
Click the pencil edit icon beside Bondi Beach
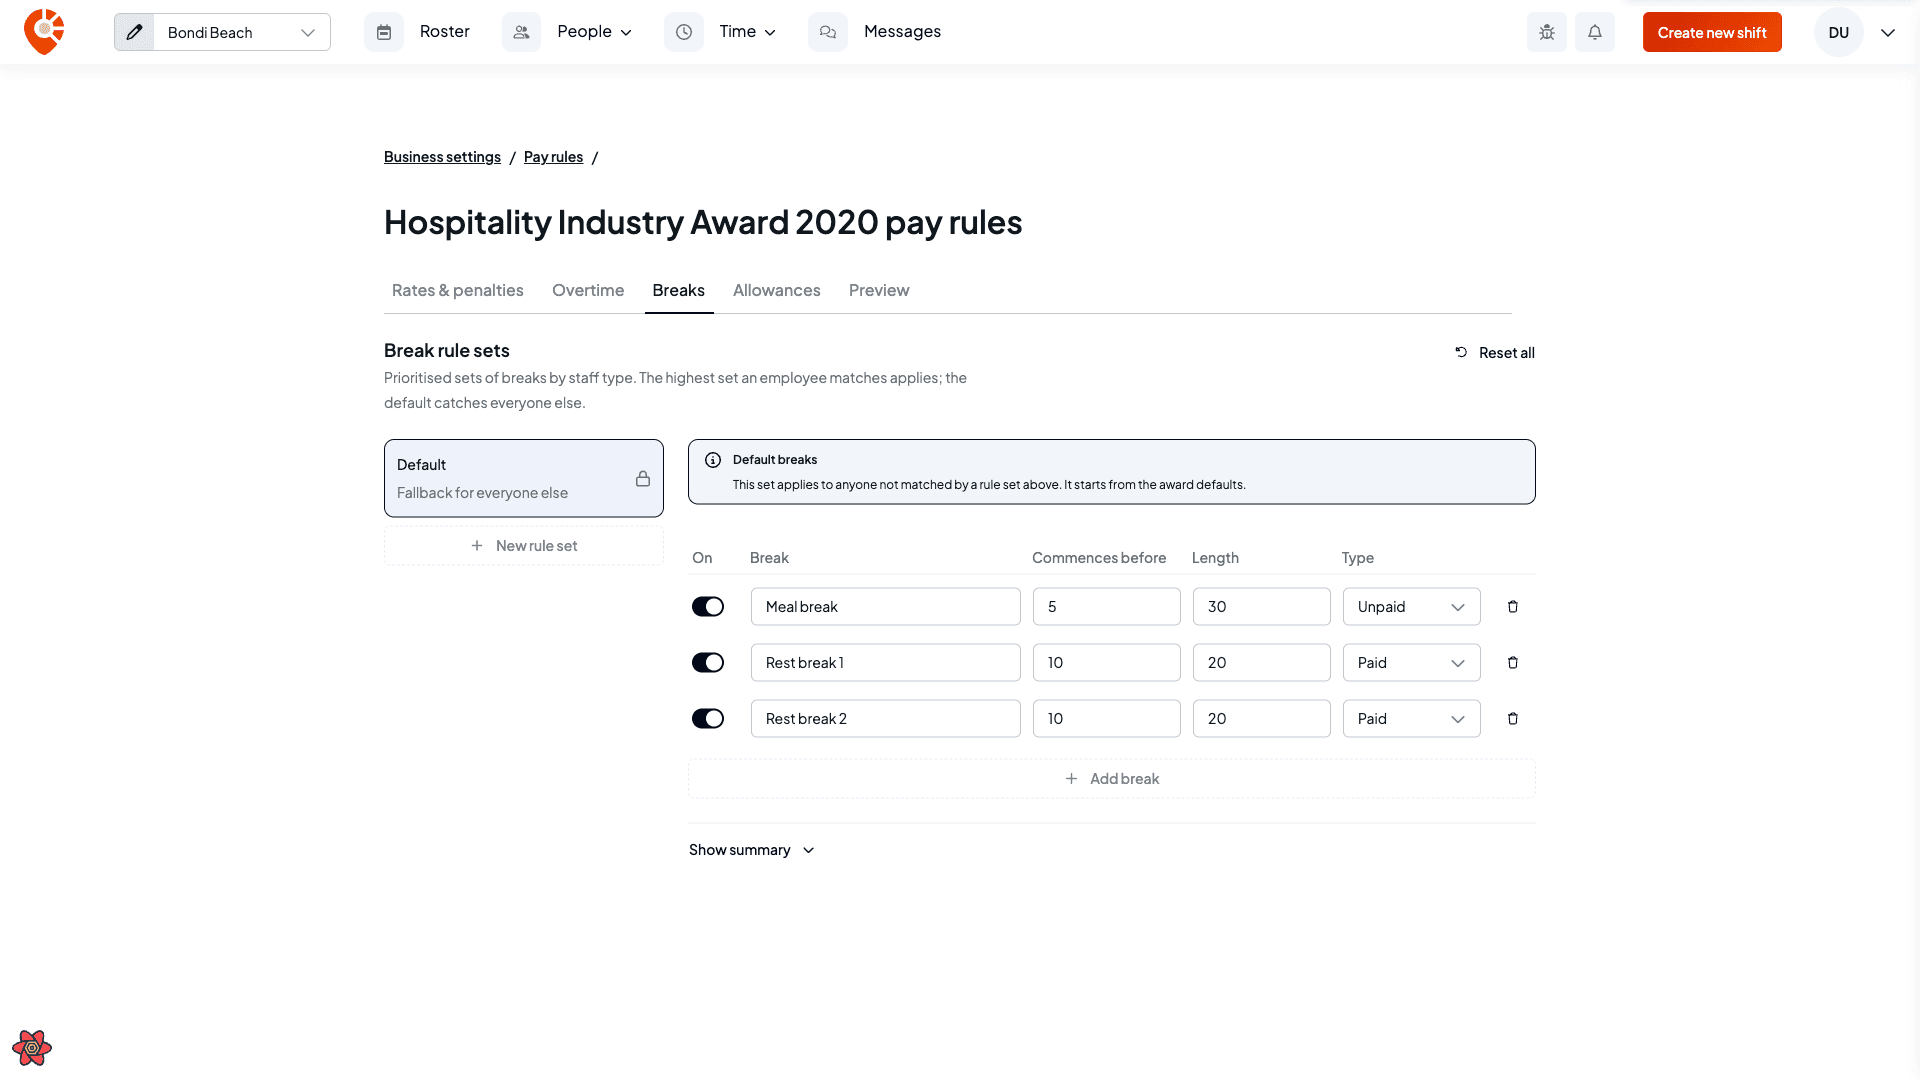tap(134, 32)
